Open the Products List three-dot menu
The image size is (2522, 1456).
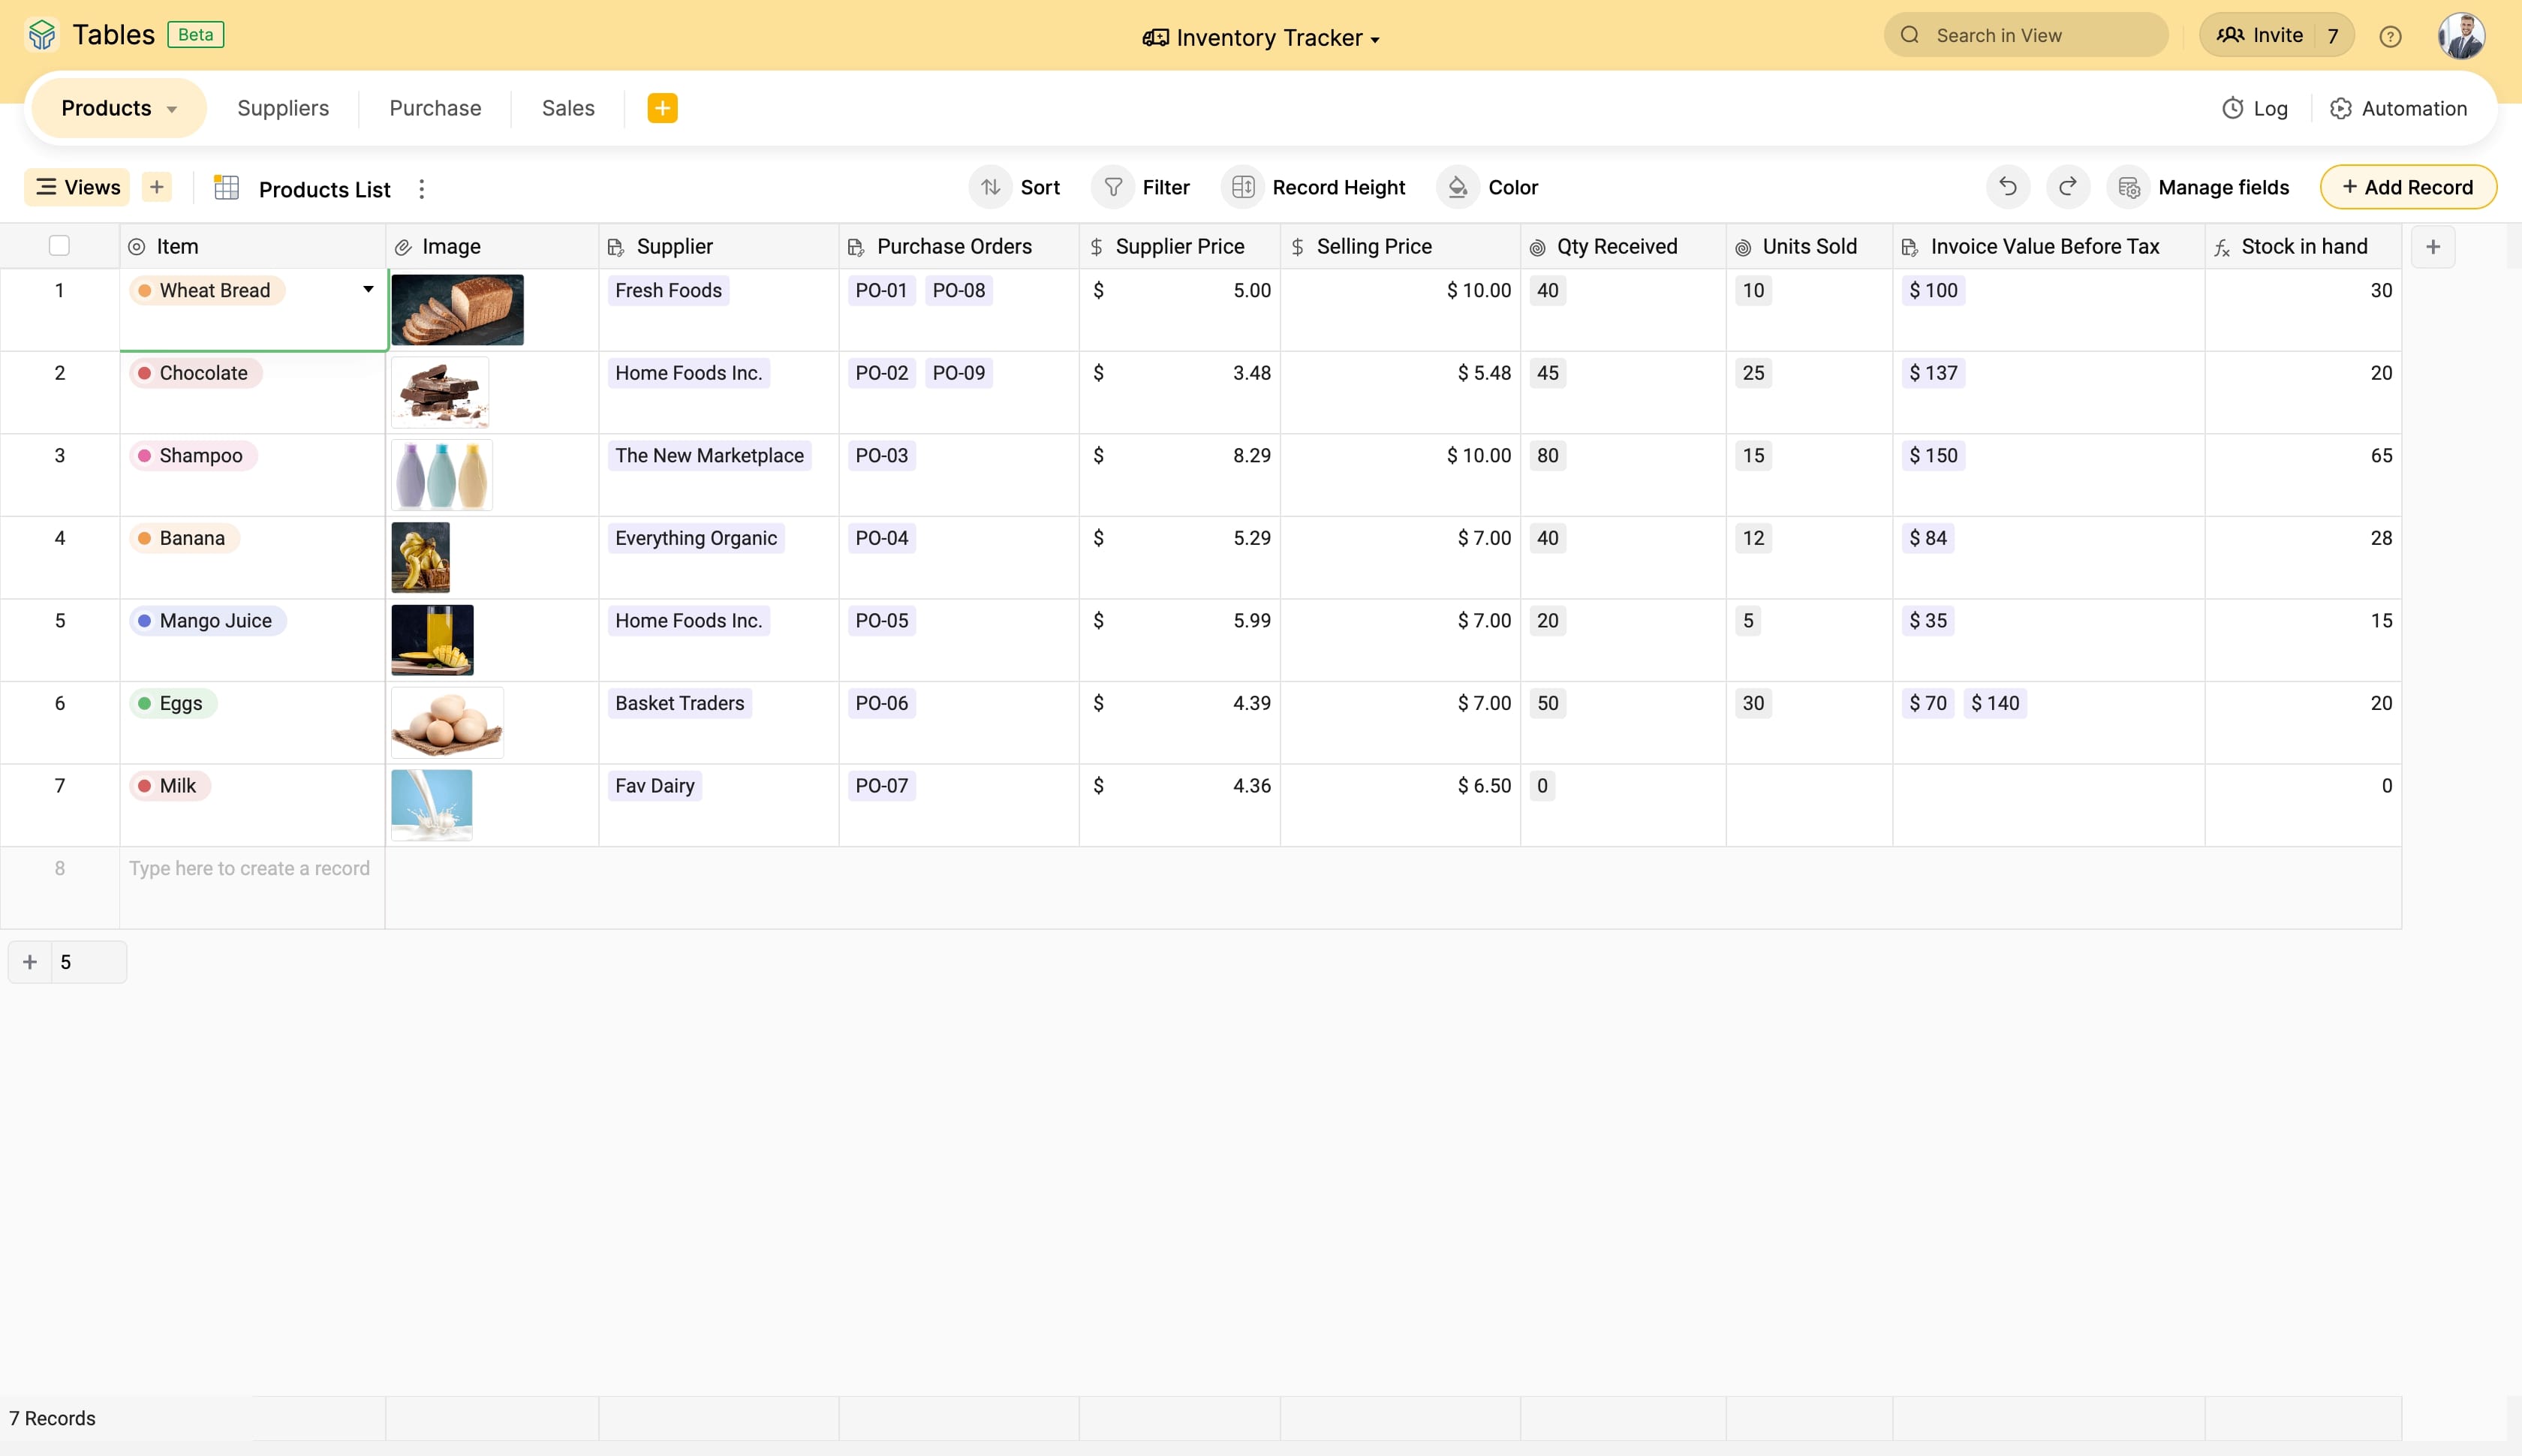coord(422,189)
